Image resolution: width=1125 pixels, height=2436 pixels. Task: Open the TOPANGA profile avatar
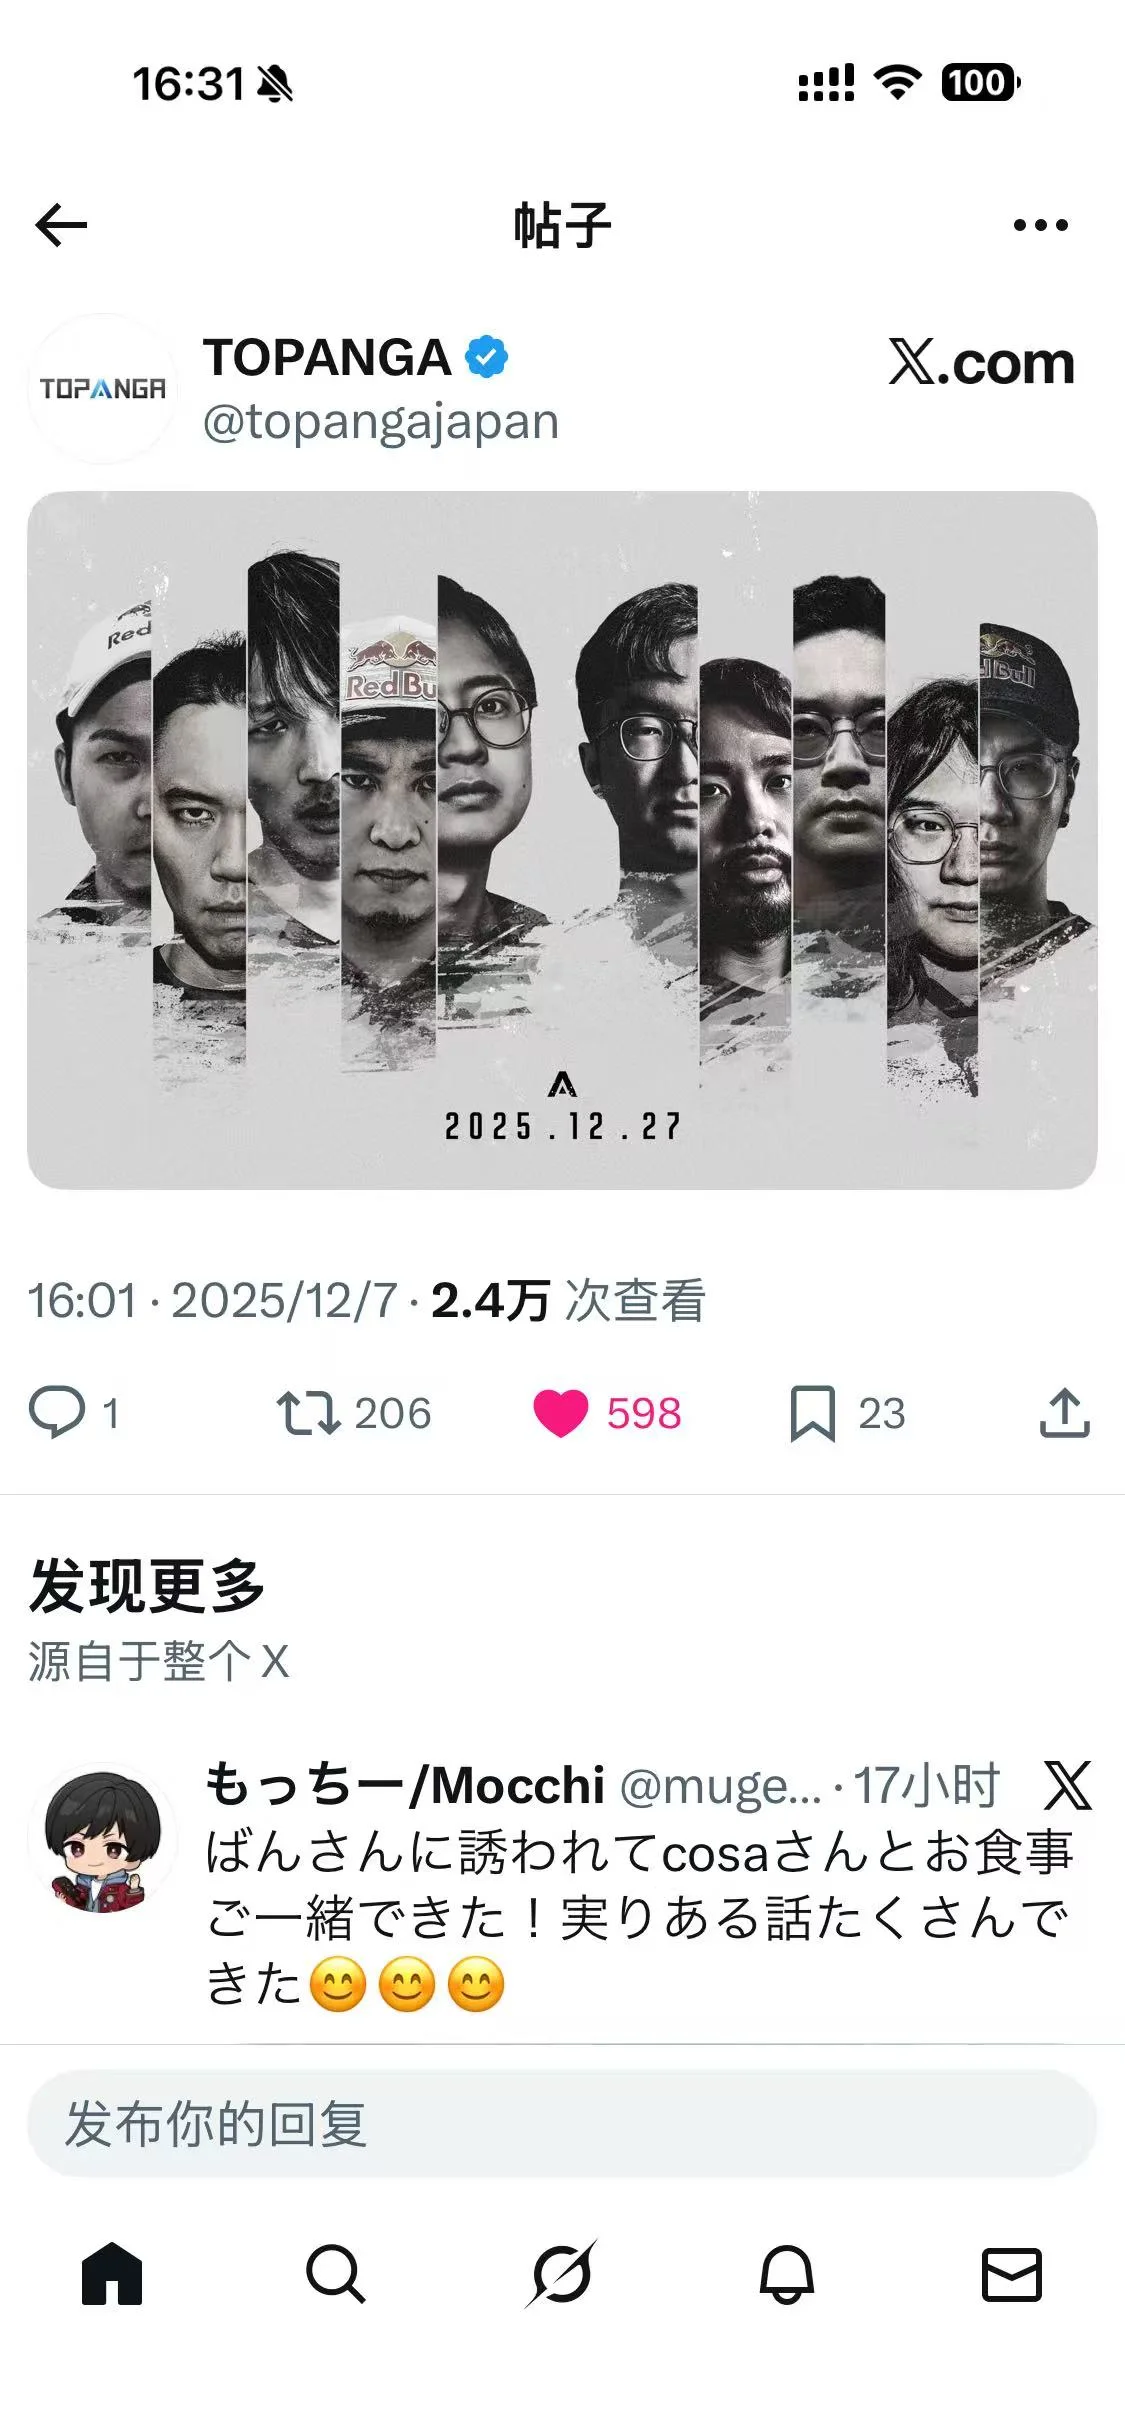click(x=102, y=388)
